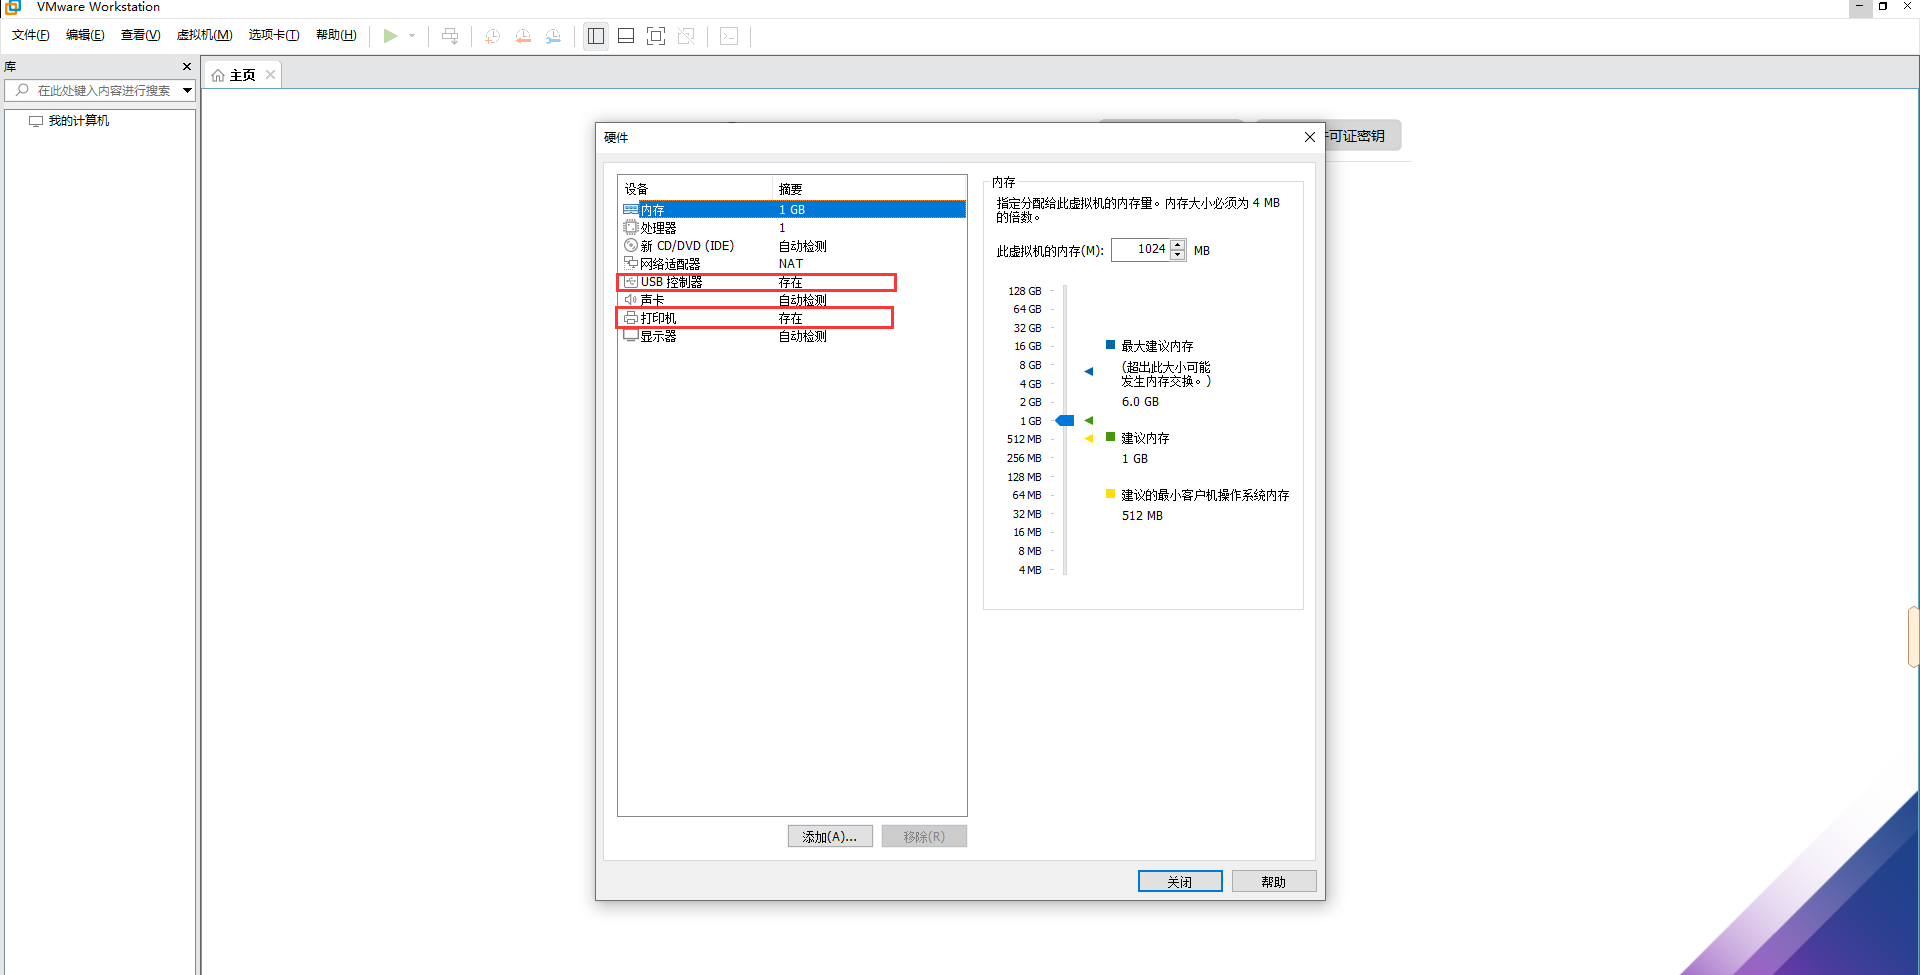The height and width of the screenshot is (975, 1920).
Task: Click the 帮助 button in hardware dialog
Action: click(x=1274, y=881)
